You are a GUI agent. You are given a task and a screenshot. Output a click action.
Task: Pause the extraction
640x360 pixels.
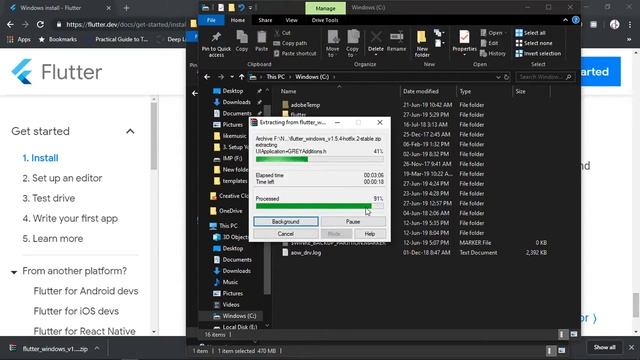353,222
